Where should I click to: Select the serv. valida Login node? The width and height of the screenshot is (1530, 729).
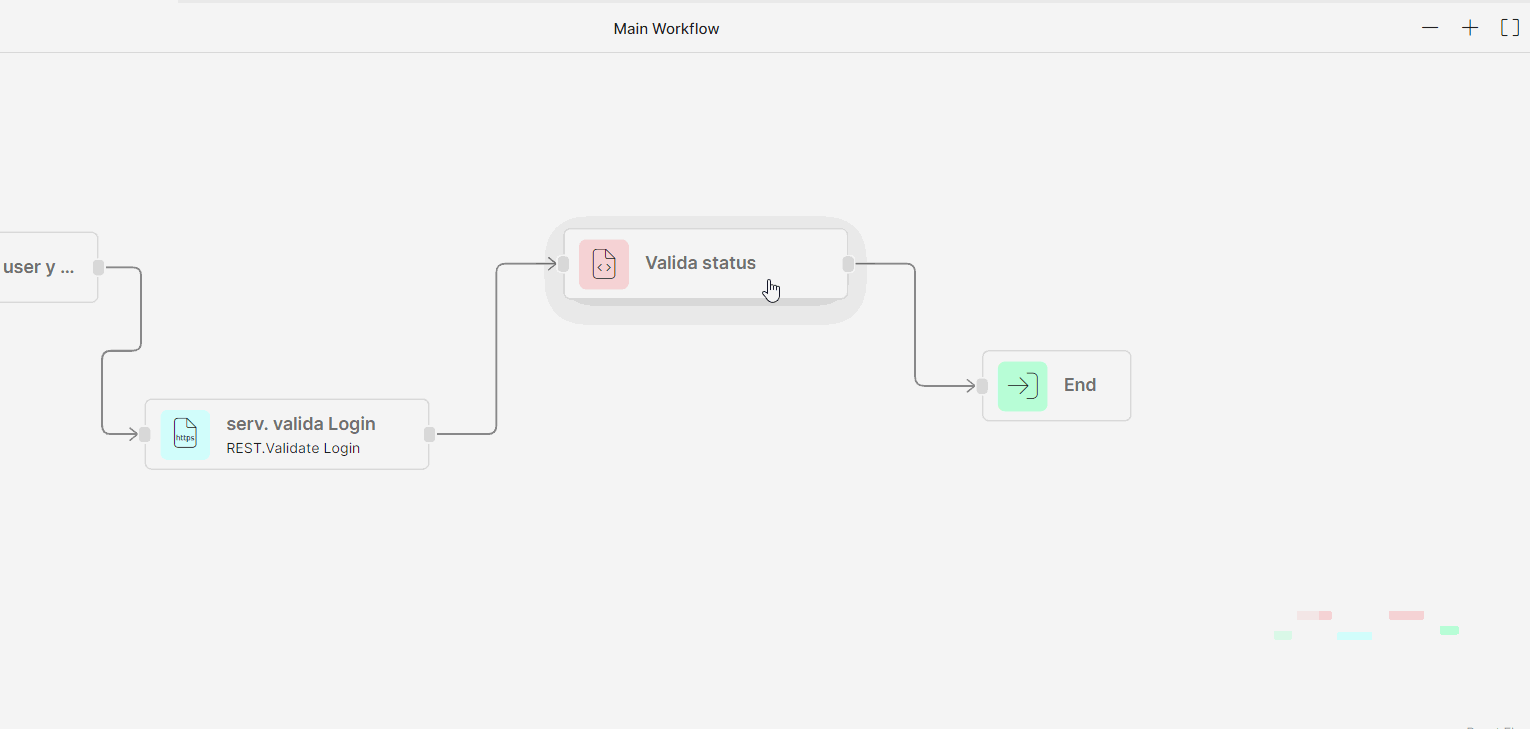pos(300,433)
